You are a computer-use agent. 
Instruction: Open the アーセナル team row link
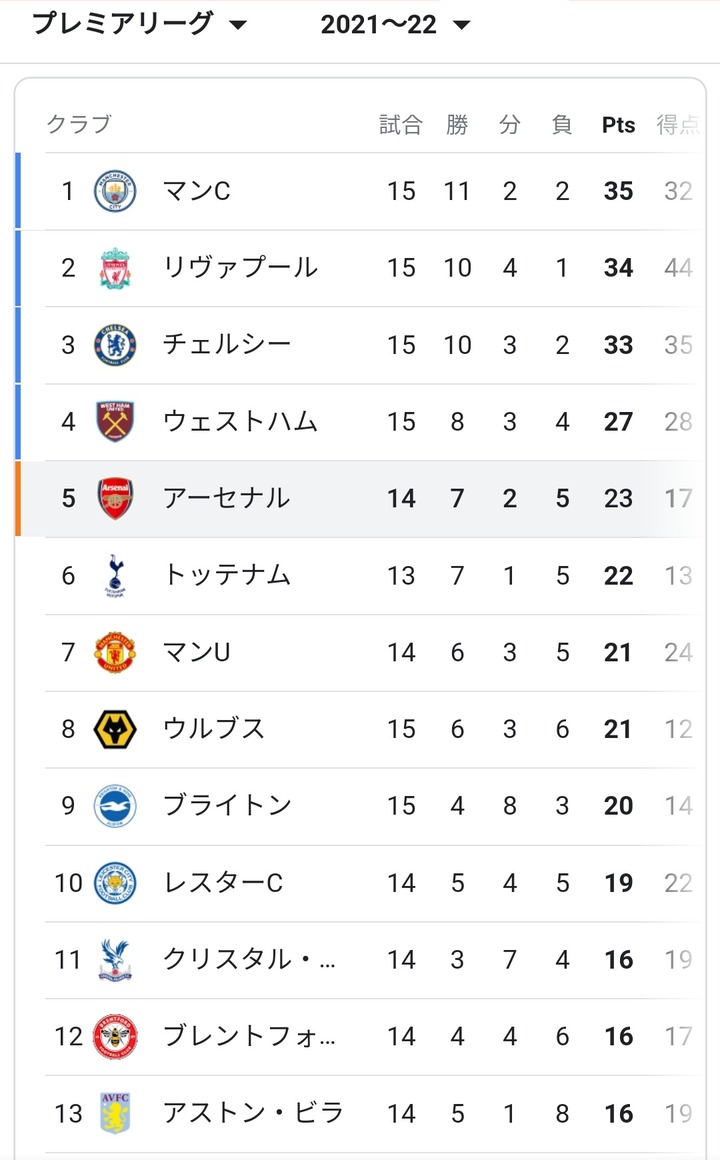click(x=226, y=498)
